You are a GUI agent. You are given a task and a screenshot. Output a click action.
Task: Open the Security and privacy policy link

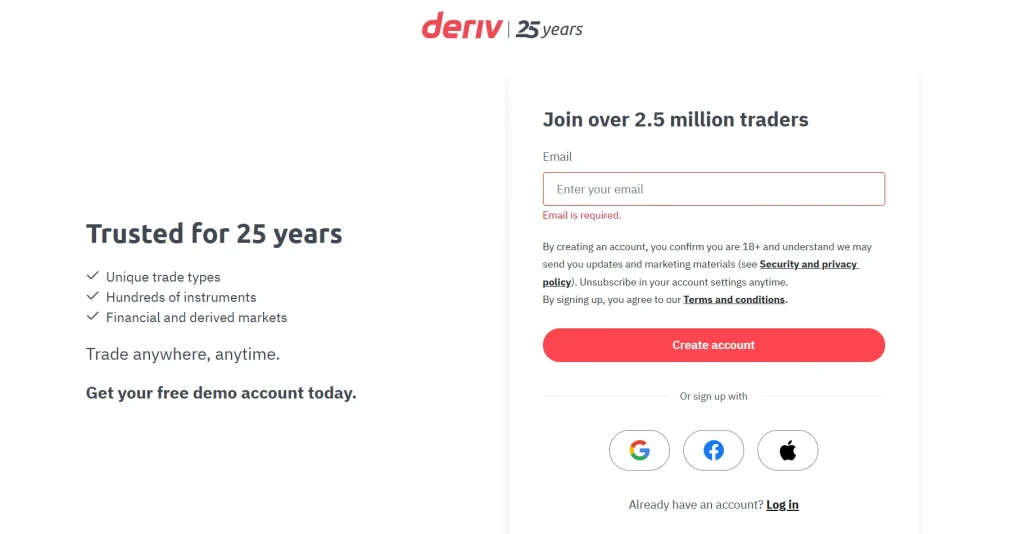(x=808, y=264)
